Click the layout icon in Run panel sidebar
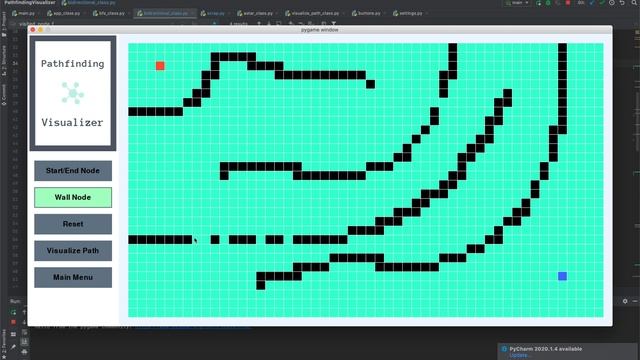640x360 pixels. tap(13, 334)
